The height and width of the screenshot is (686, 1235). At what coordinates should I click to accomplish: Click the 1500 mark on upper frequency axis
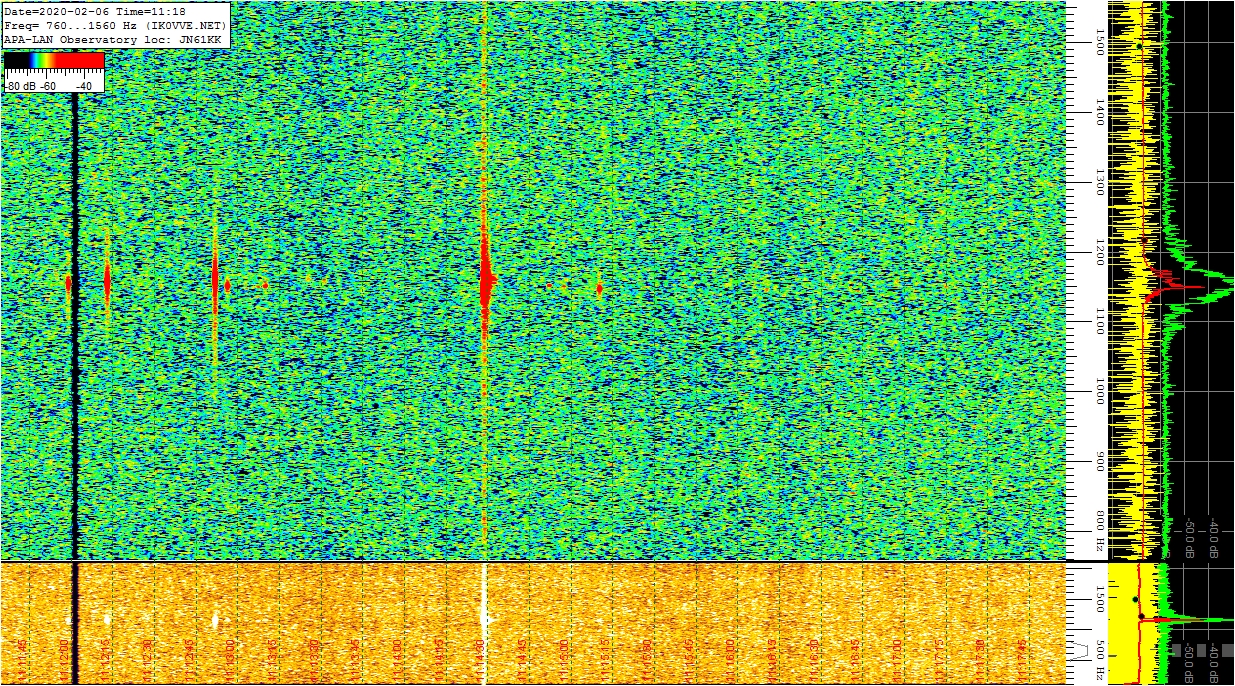tap(1100, 40)
